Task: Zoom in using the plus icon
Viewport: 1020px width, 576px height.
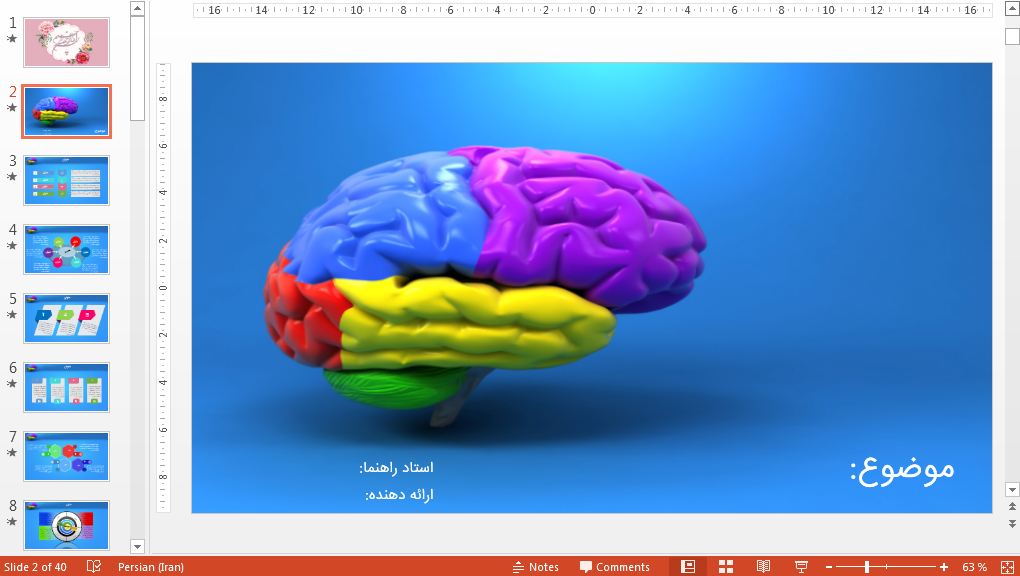Action: point(941,567)
